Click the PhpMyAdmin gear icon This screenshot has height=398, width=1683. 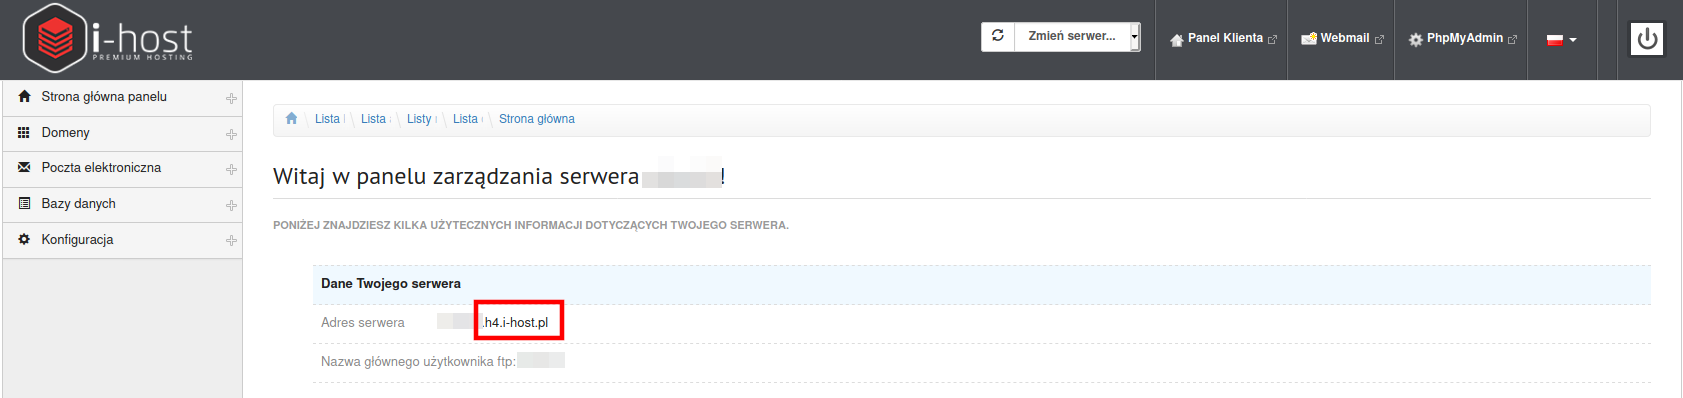point(1415,40)
